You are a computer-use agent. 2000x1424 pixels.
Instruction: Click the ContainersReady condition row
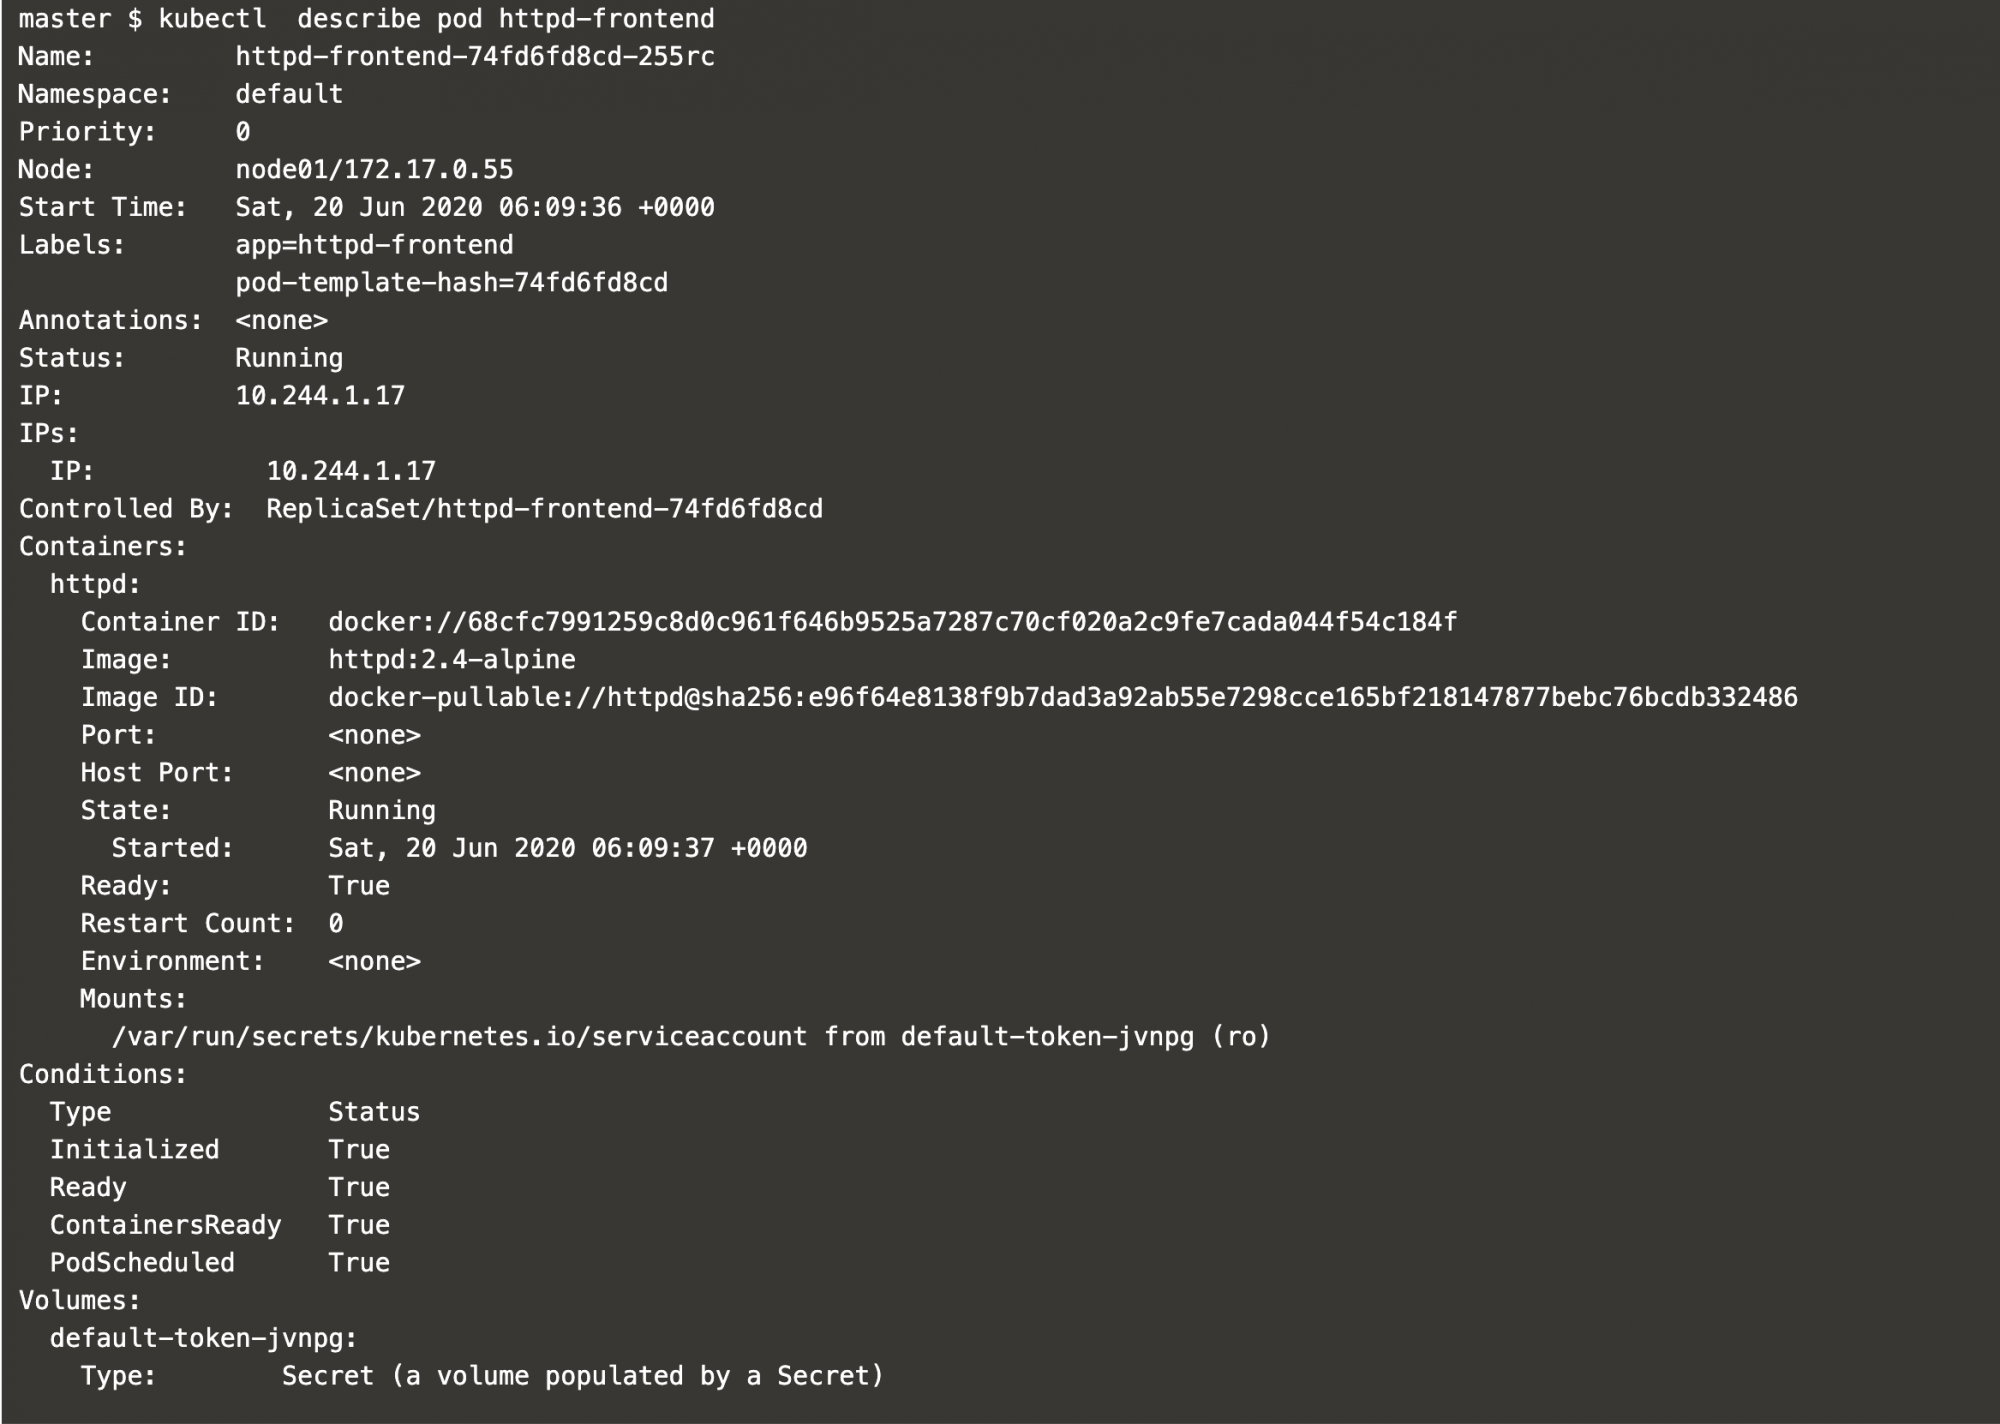tap(220, 1225)
